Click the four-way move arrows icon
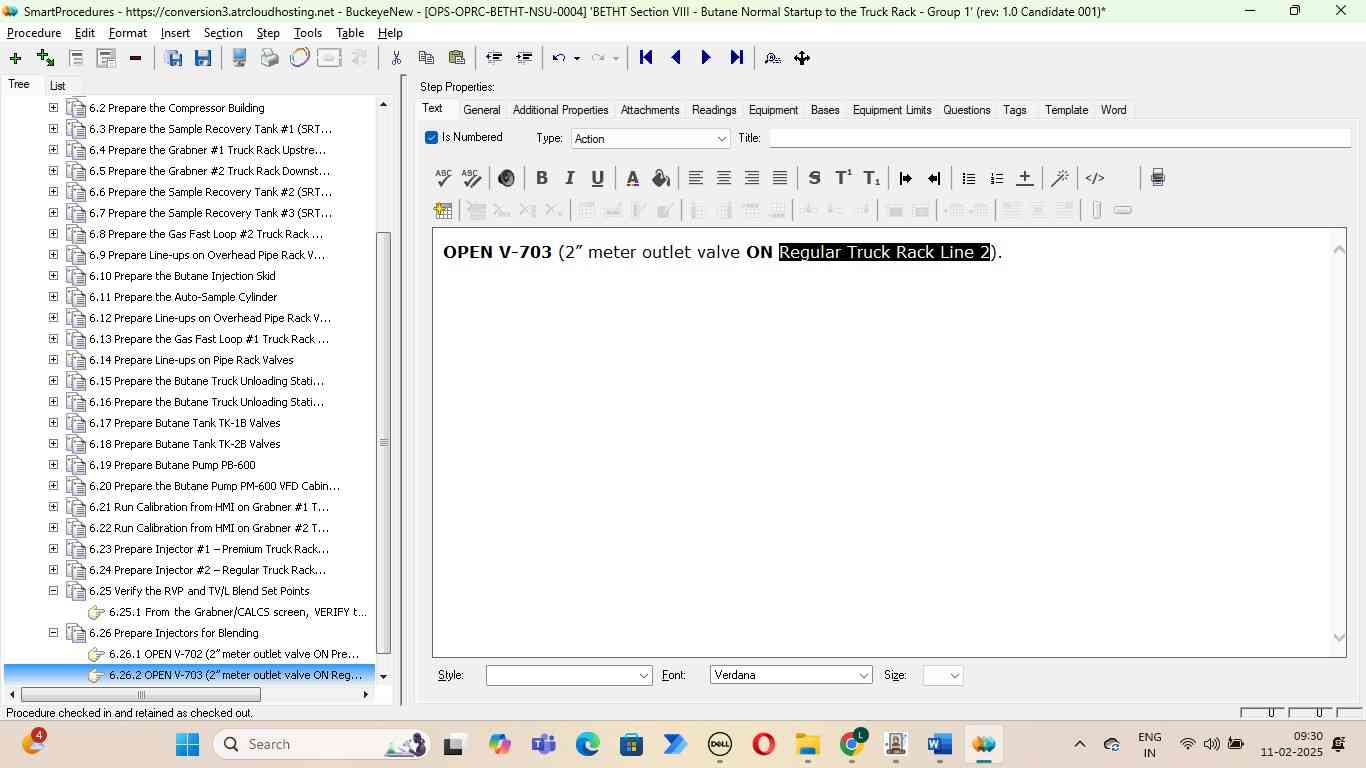Viewport: 1366px width, 768px height. click(x=802, y=58)
